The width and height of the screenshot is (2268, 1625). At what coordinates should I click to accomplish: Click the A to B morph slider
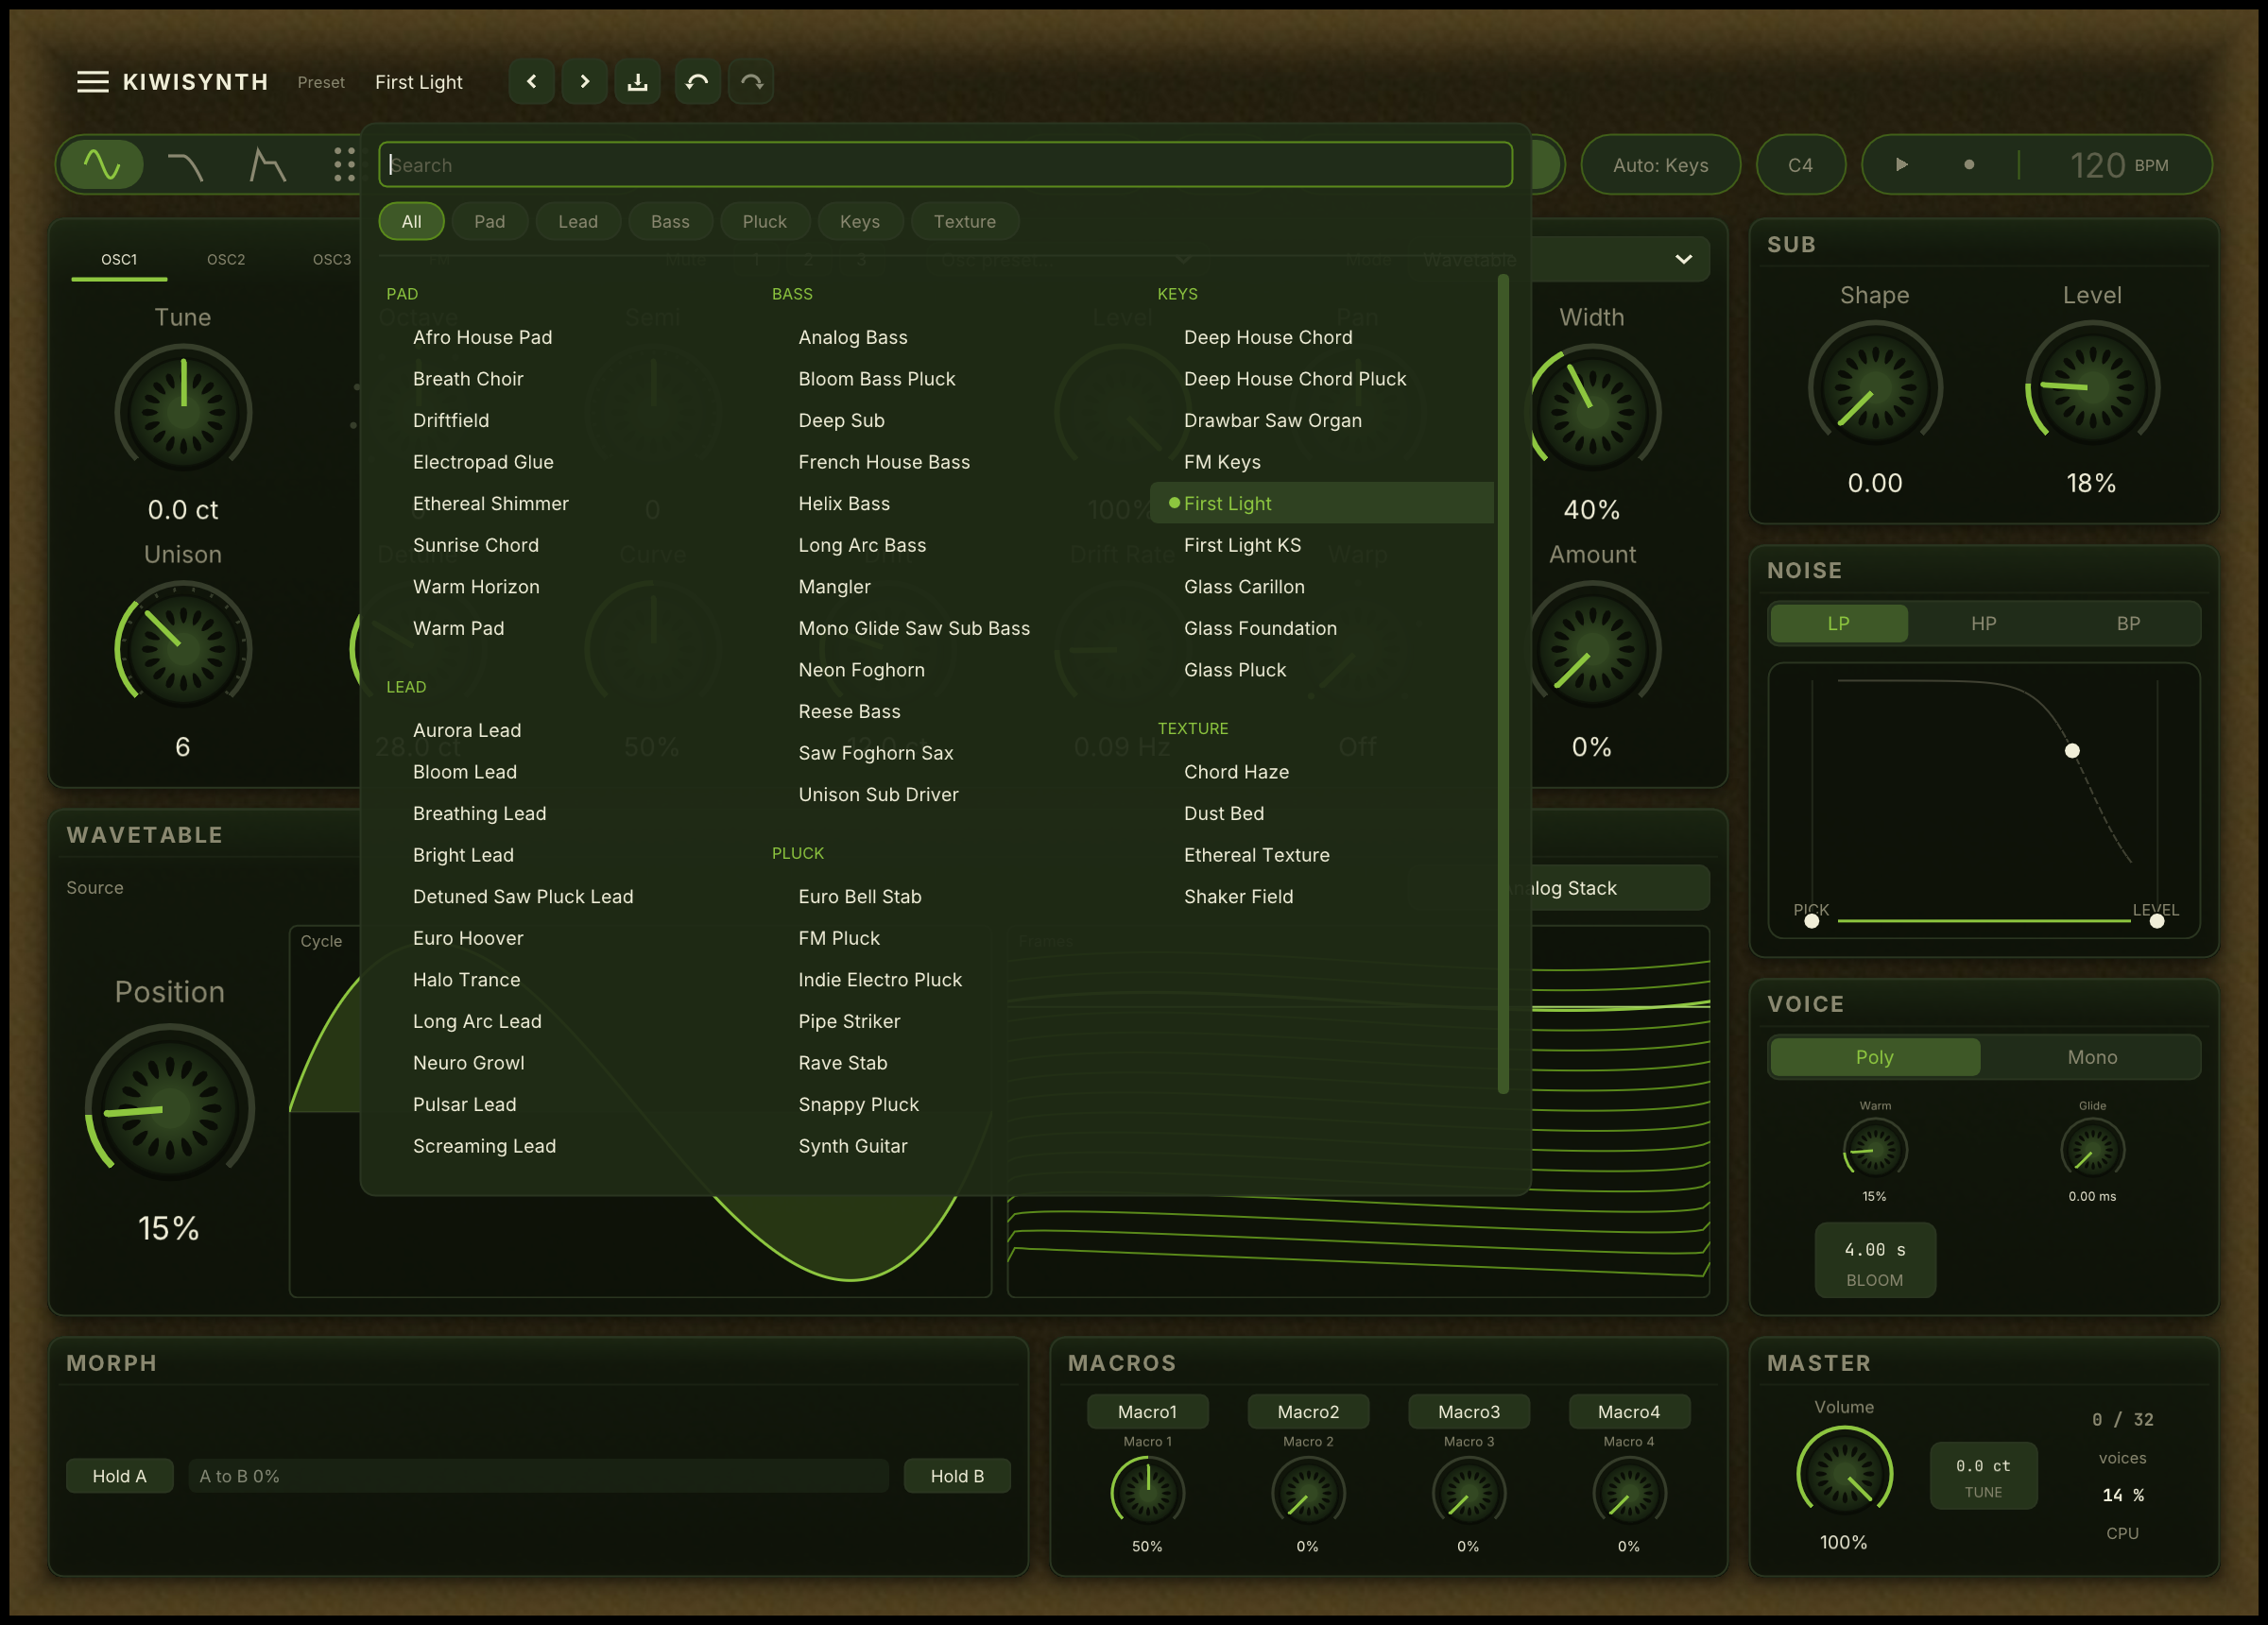tap(538, 1476)
